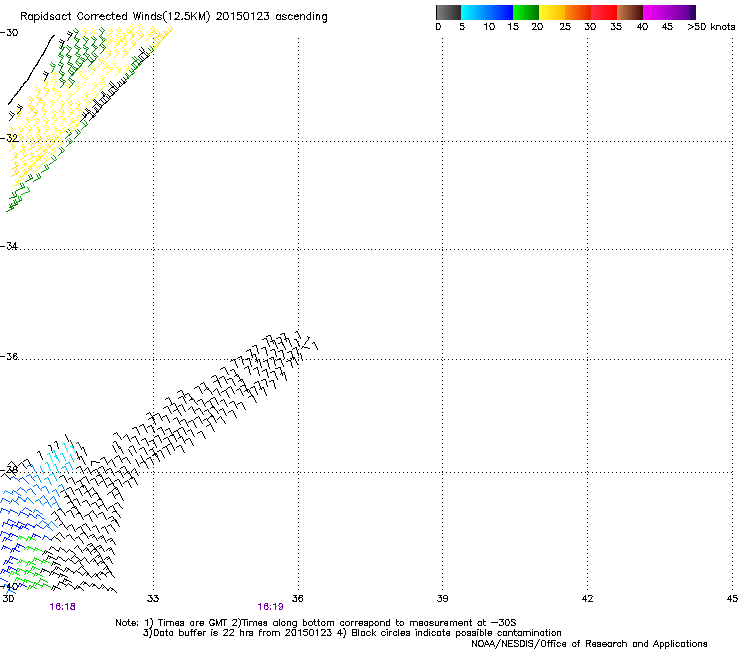Click the latitude label '-40'

tap(9, 587)
